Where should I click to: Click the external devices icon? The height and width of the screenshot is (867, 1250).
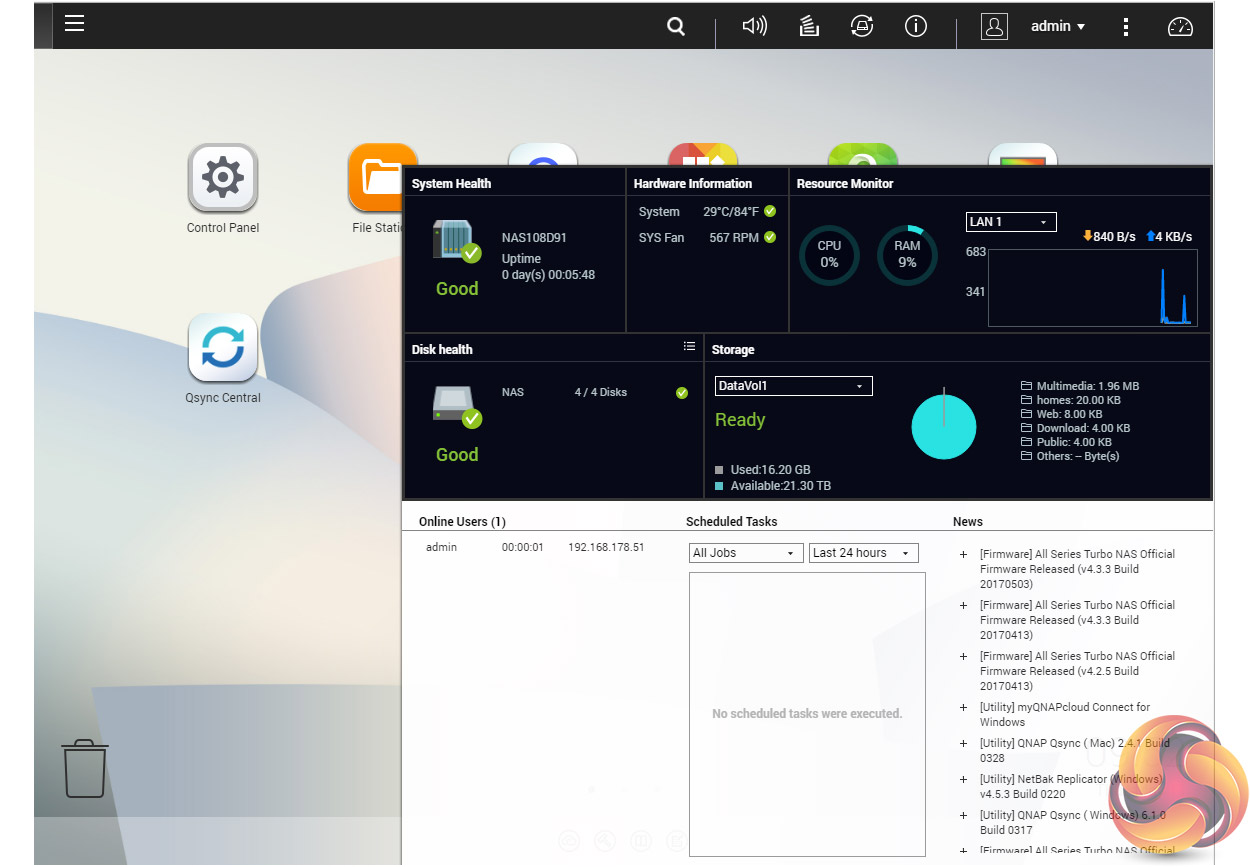pyautogui.click(x=861, y=27)
